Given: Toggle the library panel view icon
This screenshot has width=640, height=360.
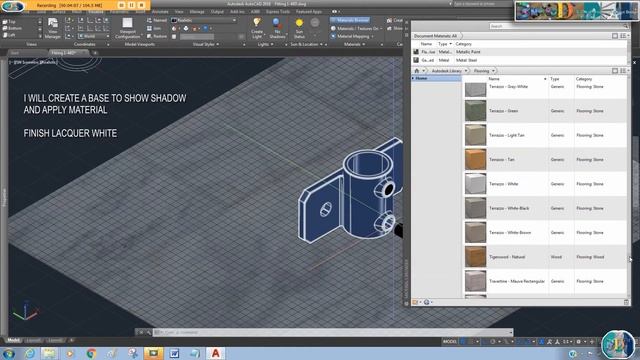Looking at the screenshot, I should [615, 71].
